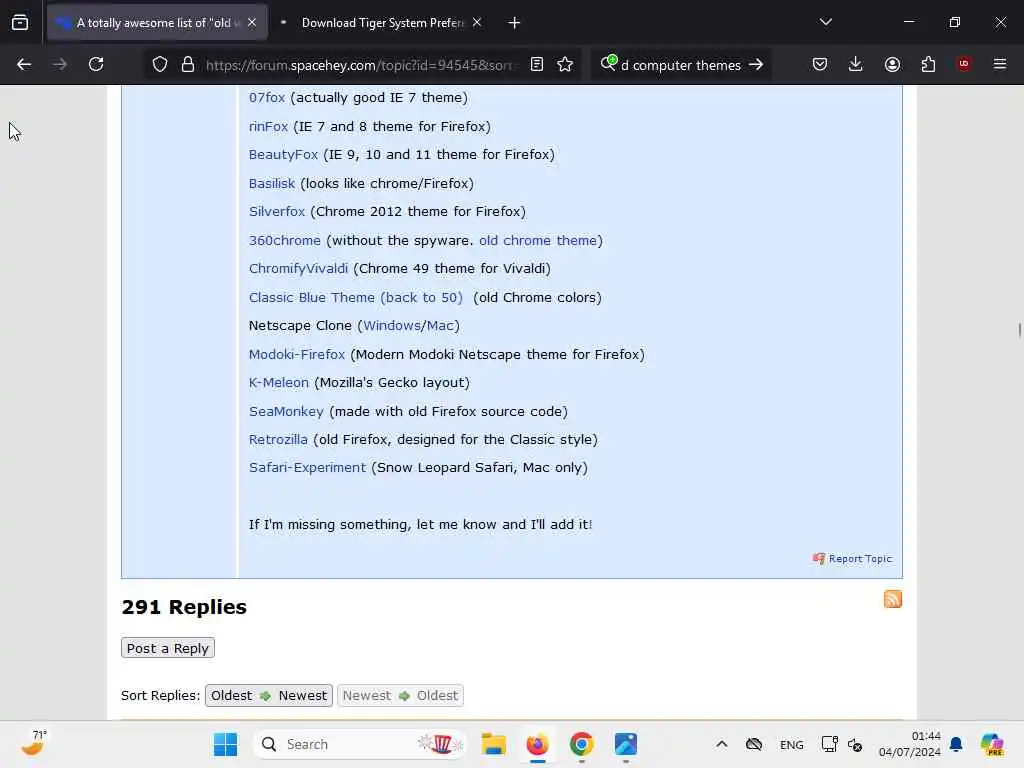The width and height of the screenshot is (1024, 768).
Task: Open the Netscape Clone Mac link
Action: [440, 325]
